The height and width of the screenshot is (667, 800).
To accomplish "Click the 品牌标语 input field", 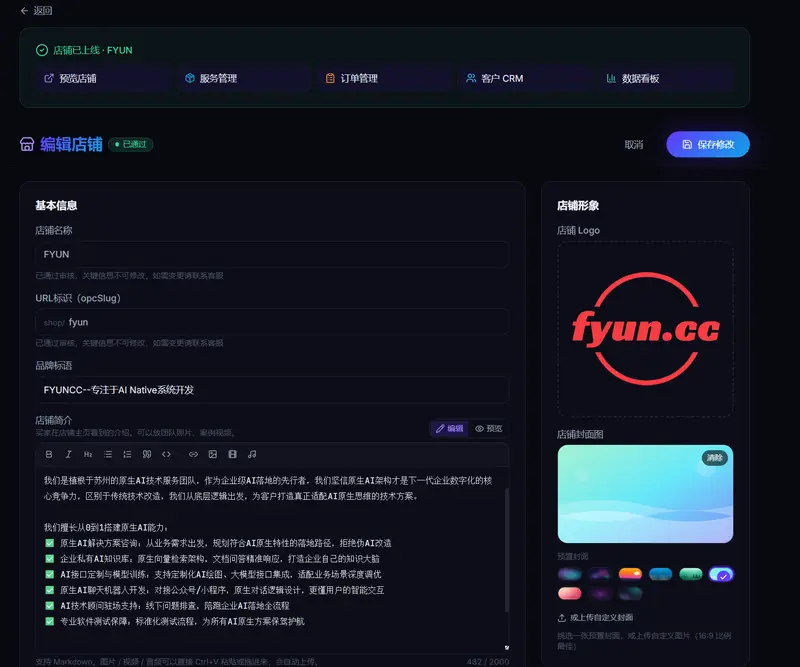I will tap(272, 390).
